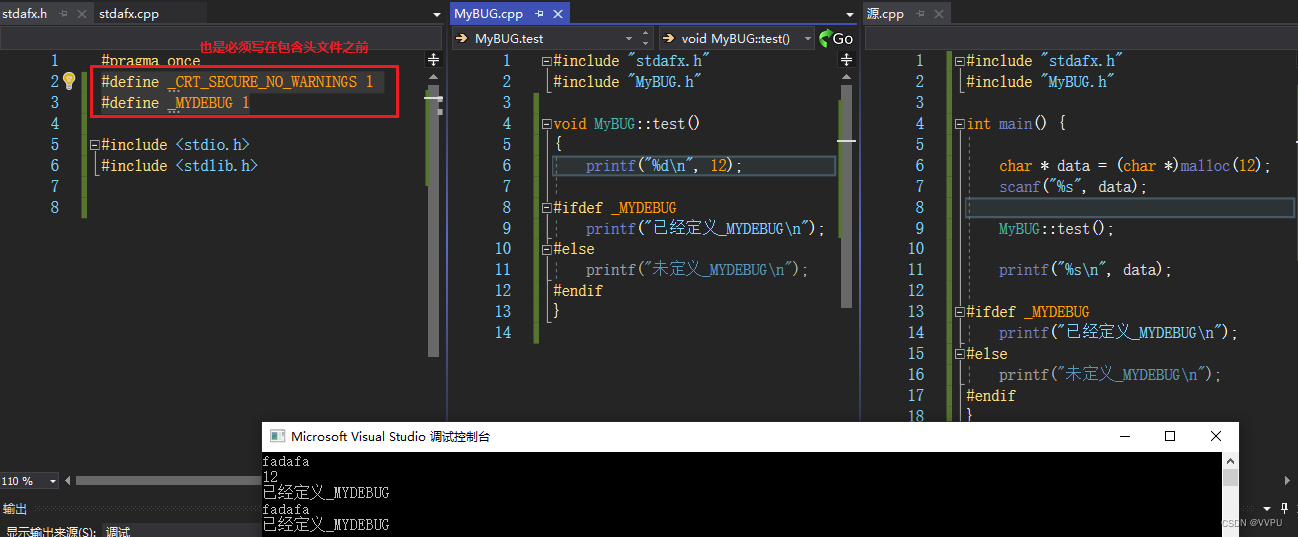
Task: Click the MyBUG::test(); call in 源.cpp
Action: [1056, 229]
